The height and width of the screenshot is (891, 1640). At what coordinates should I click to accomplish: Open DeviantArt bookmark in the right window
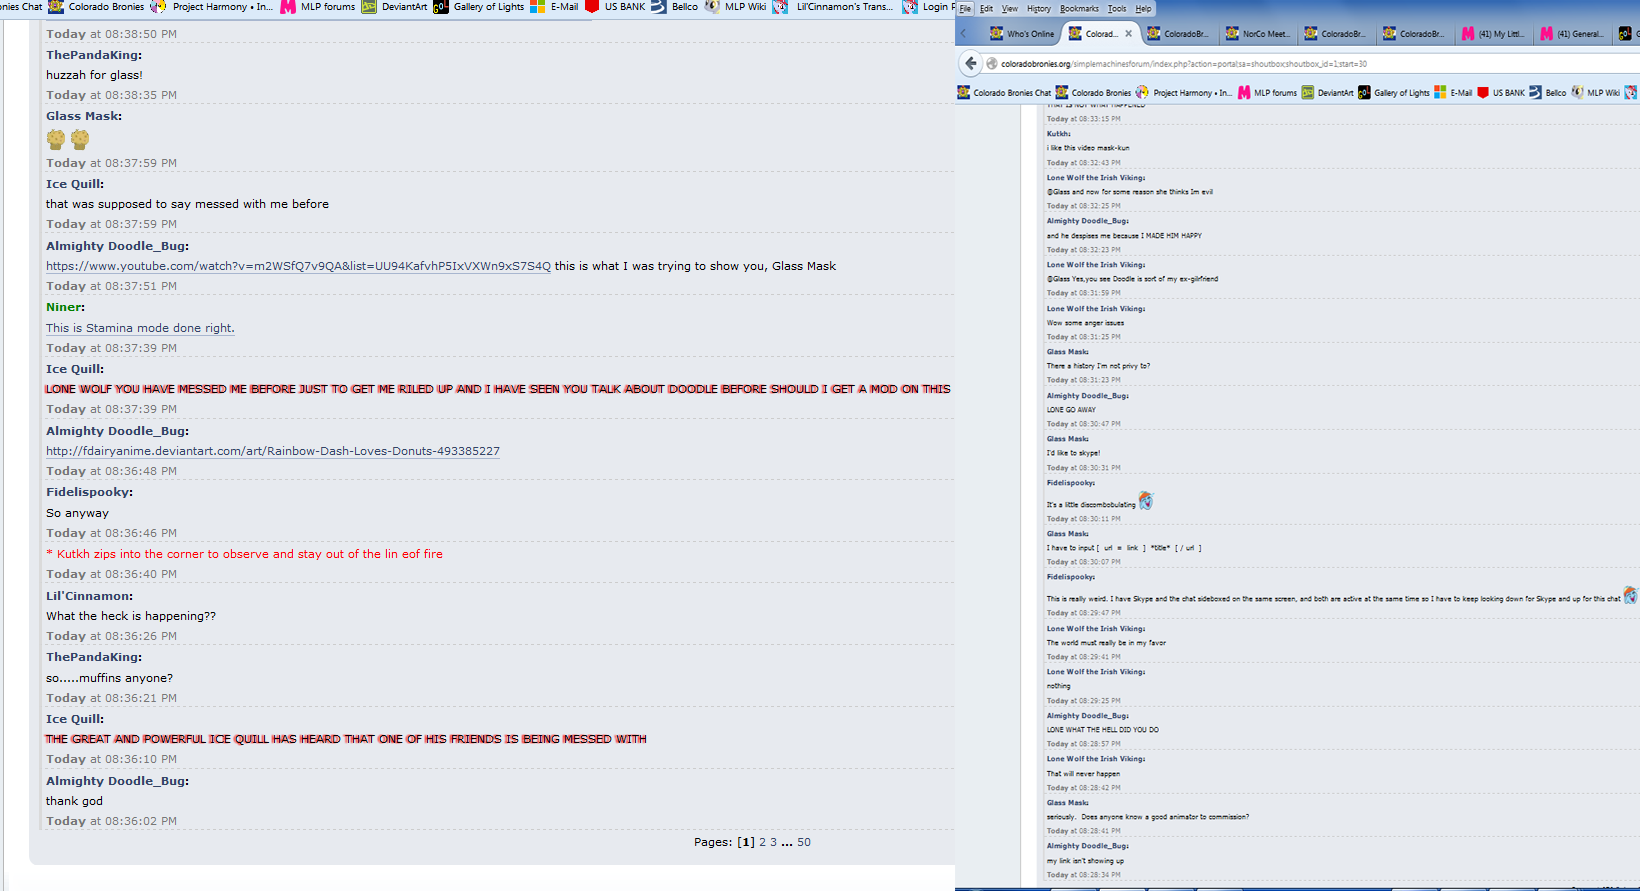coord(1327,93)
